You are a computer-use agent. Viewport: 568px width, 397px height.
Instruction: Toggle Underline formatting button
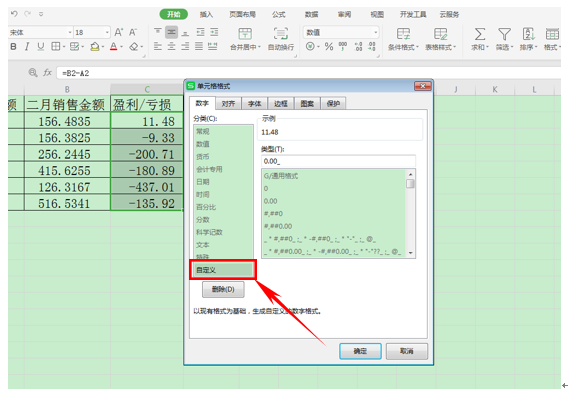pos(41,47)
